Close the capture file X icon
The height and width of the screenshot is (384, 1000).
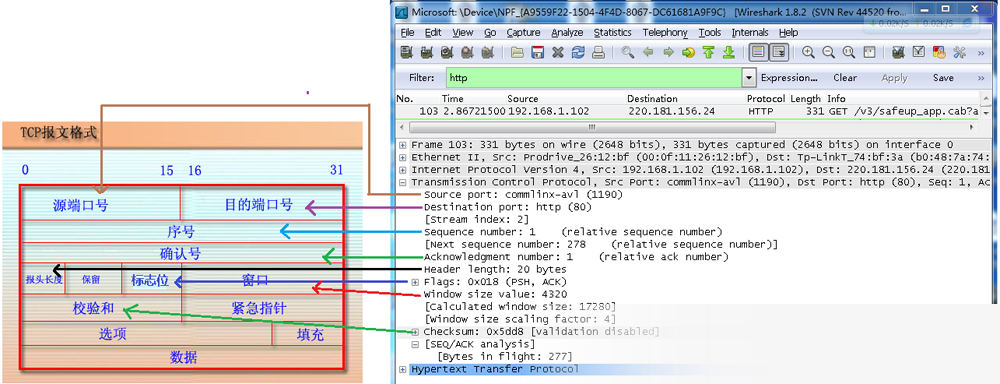(558, 52)
